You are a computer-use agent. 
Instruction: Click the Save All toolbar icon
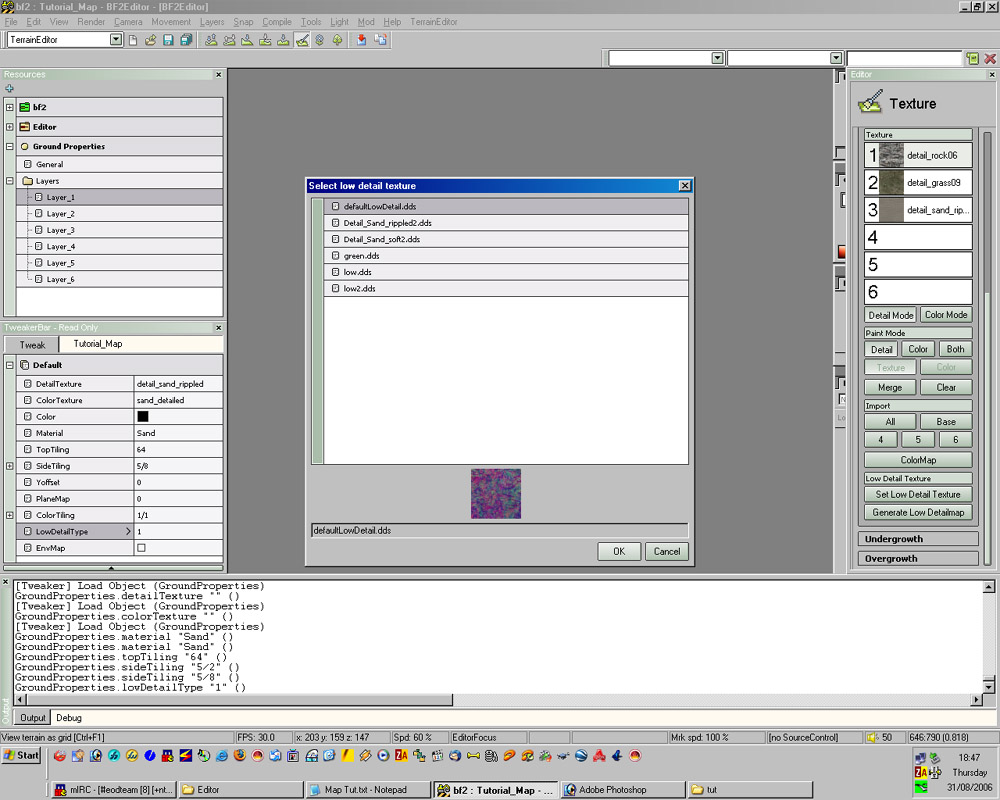click(186, 40)
